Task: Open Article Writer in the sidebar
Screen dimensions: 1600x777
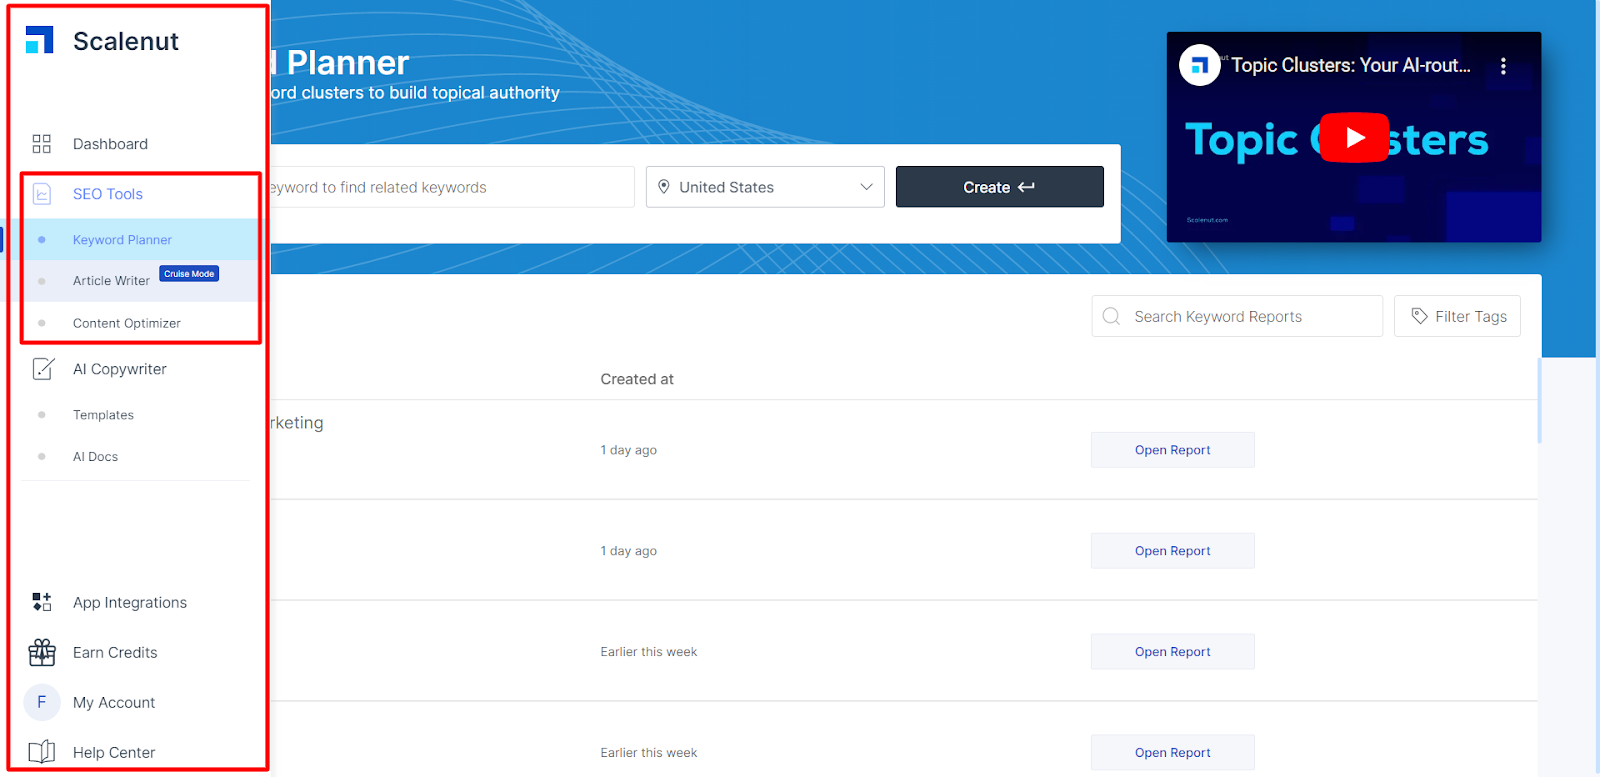Action: point(111,281)
